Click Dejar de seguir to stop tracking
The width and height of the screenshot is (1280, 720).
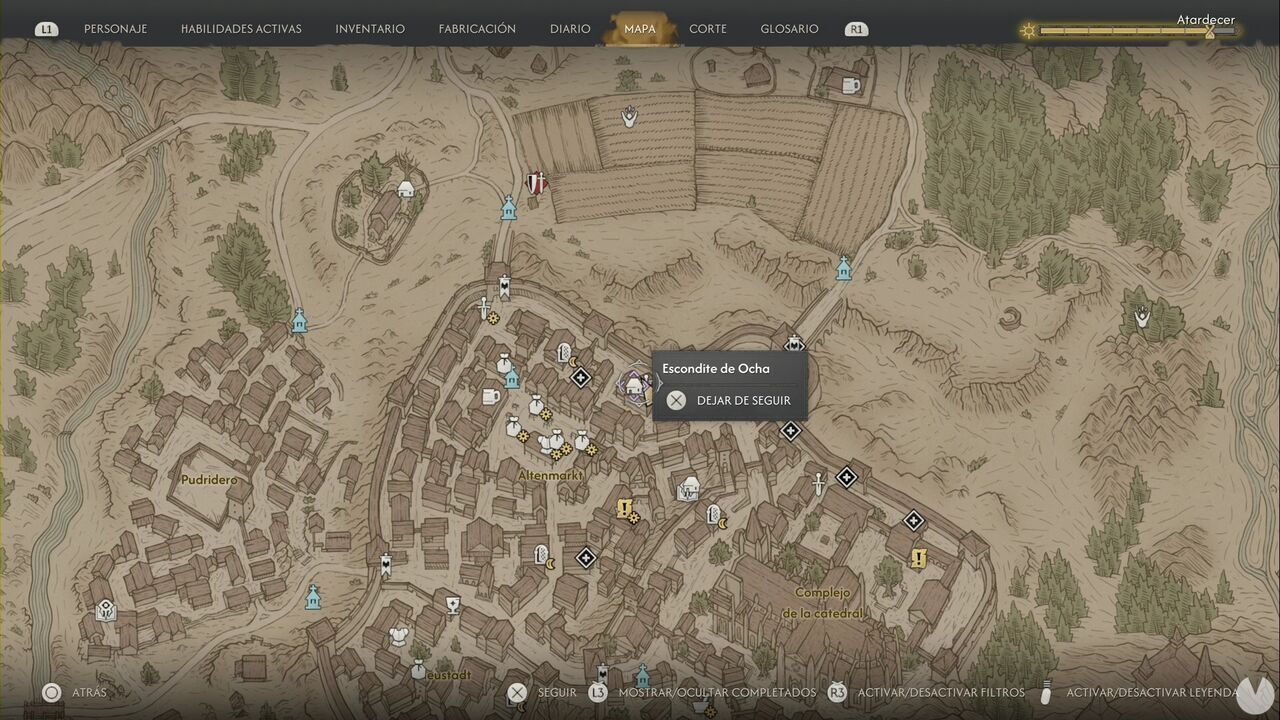tap(730, 400)
